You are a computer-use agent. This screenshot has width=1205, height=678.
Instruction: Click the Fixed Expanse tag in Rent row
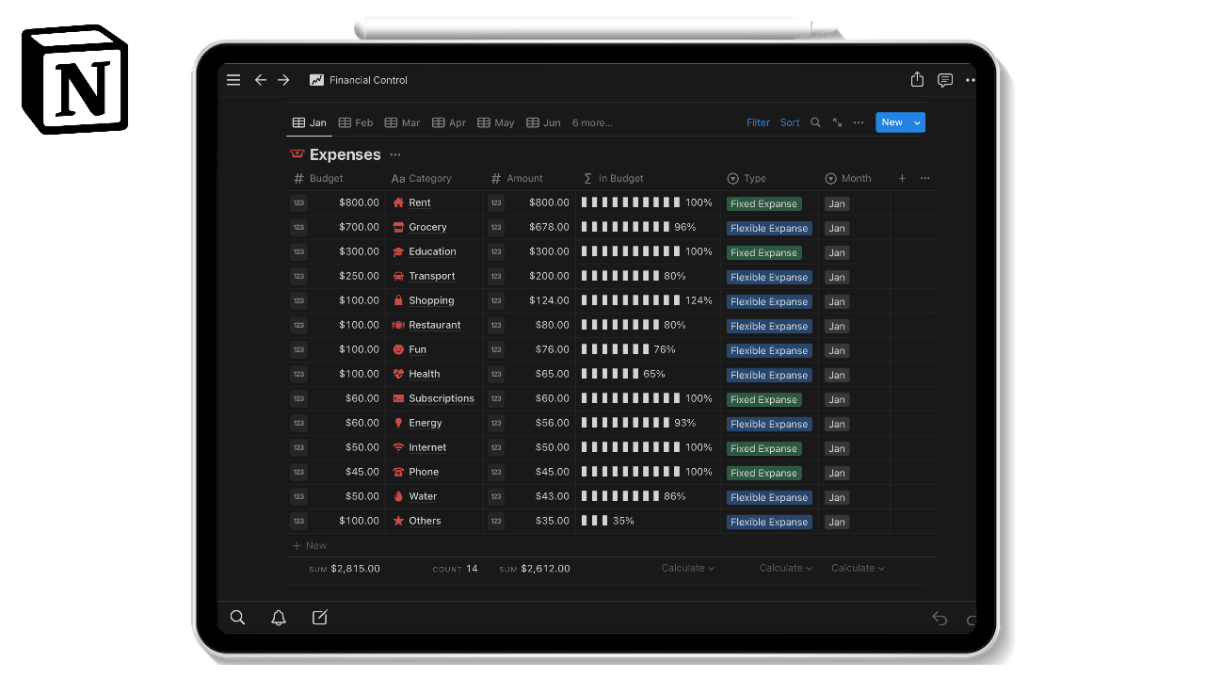pyautogui.click(x=764, y=203)
